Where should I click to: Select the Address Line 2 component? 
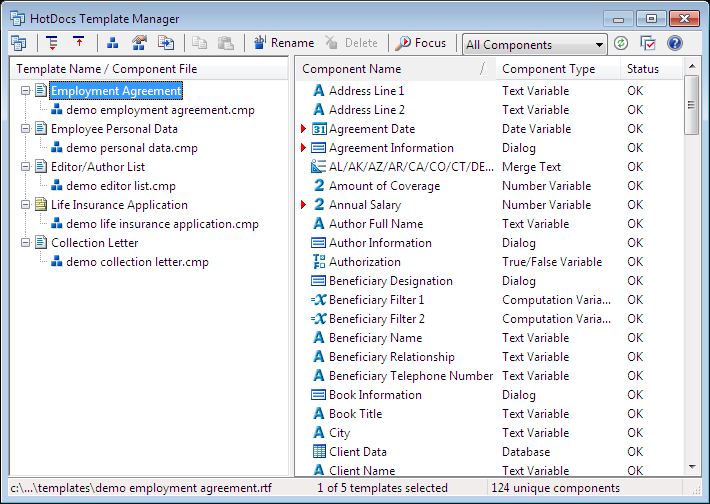(x=367, y=110)
